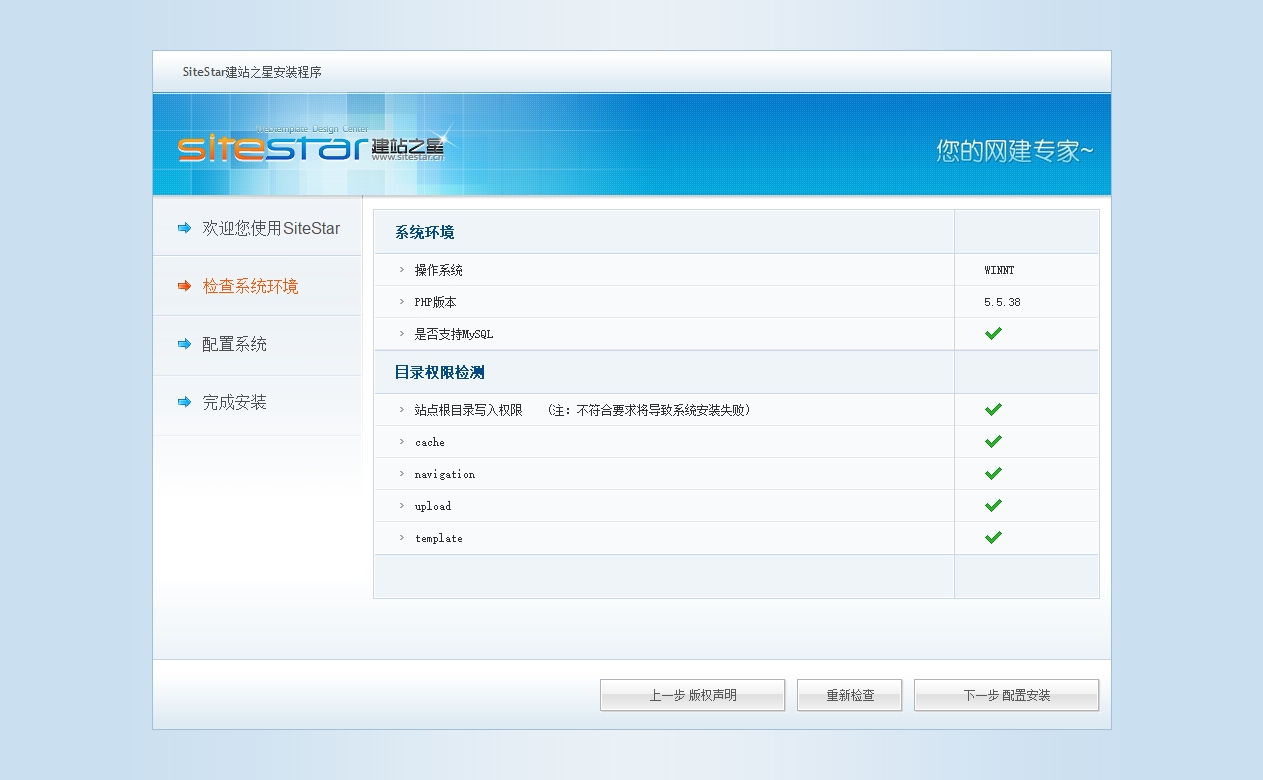Click the 您的网建专家~ slogan text

pyautogui.click(x=1015, y=150)
